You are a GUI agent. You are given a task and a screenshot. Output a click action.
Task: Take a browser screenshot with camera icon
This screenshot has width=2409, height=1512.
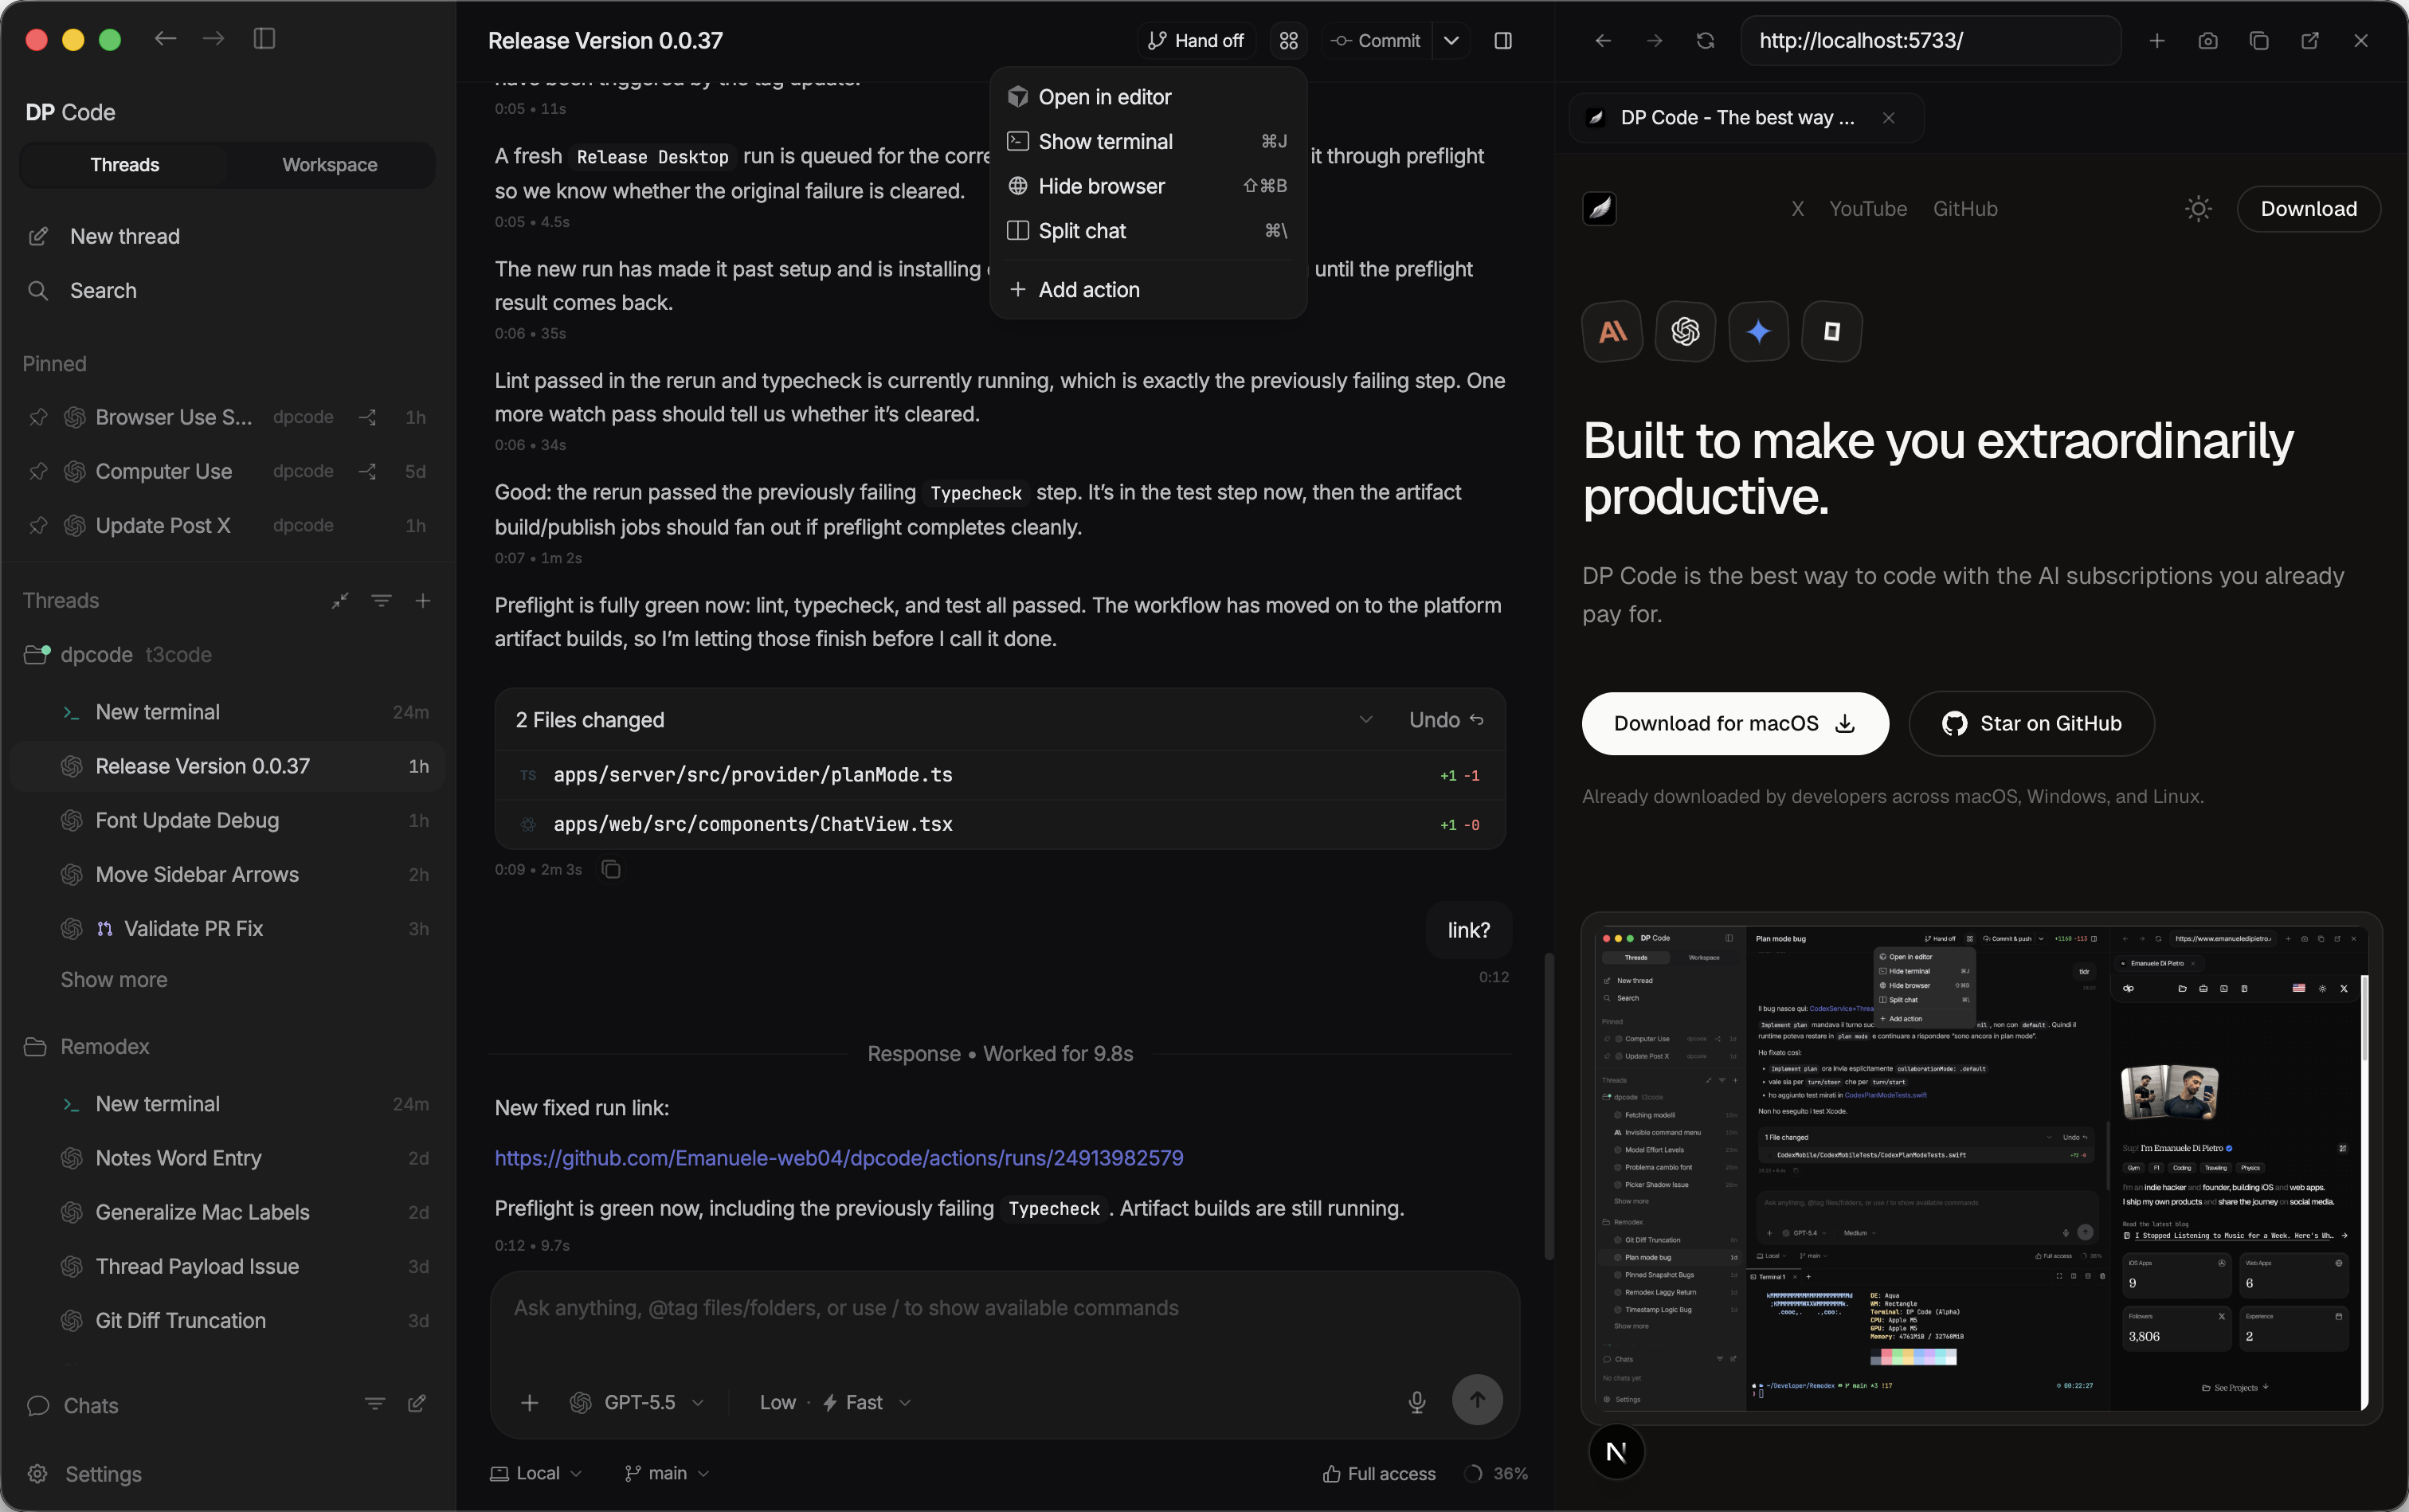tap(2207, 40)
